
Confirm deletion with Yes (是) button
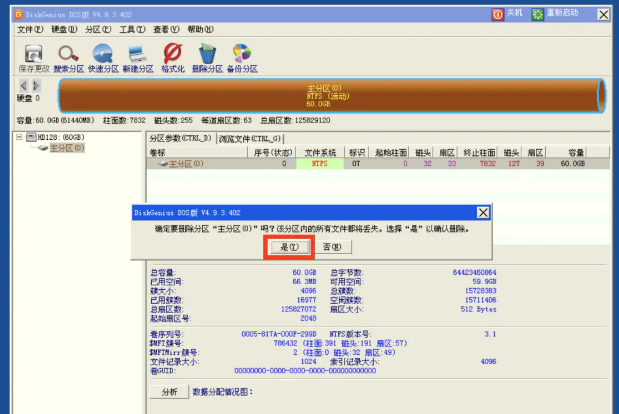(289, 247)
